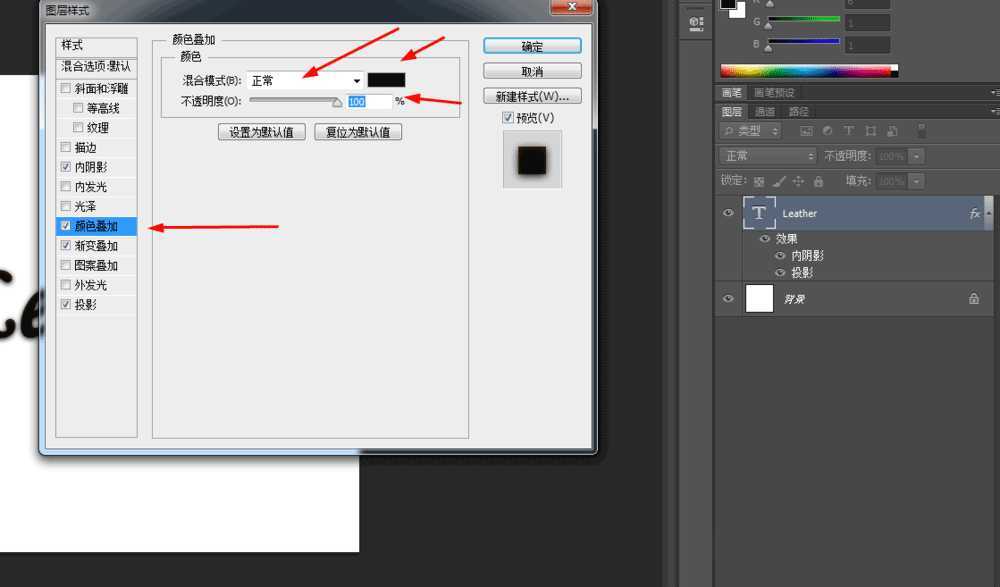Click the fx icon on Leather layer
This screenshot has height=587, width=1000.
pos(975,213)
